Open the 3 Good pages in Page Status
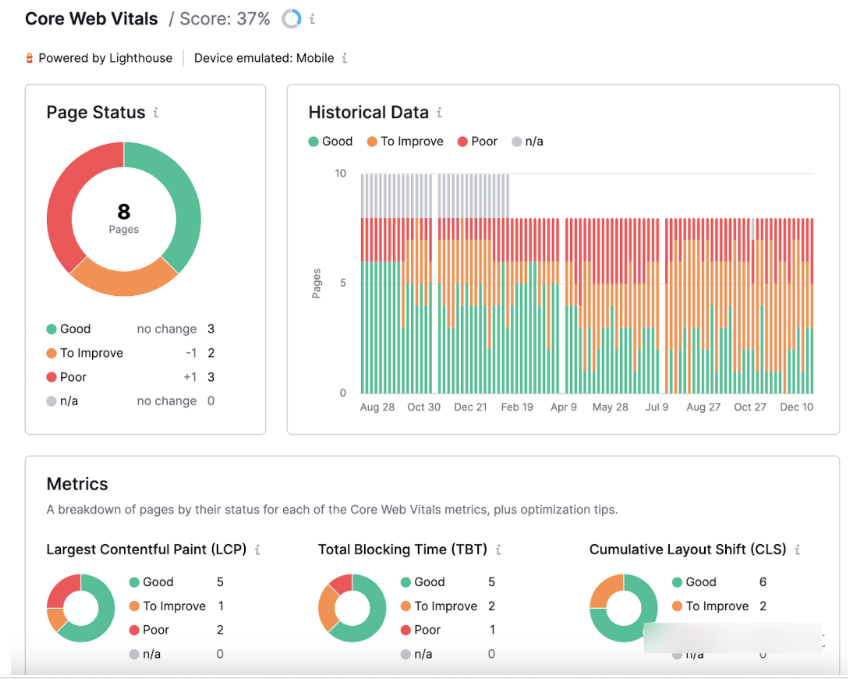Viewport: 848px width, 679px height. (211, 329)
